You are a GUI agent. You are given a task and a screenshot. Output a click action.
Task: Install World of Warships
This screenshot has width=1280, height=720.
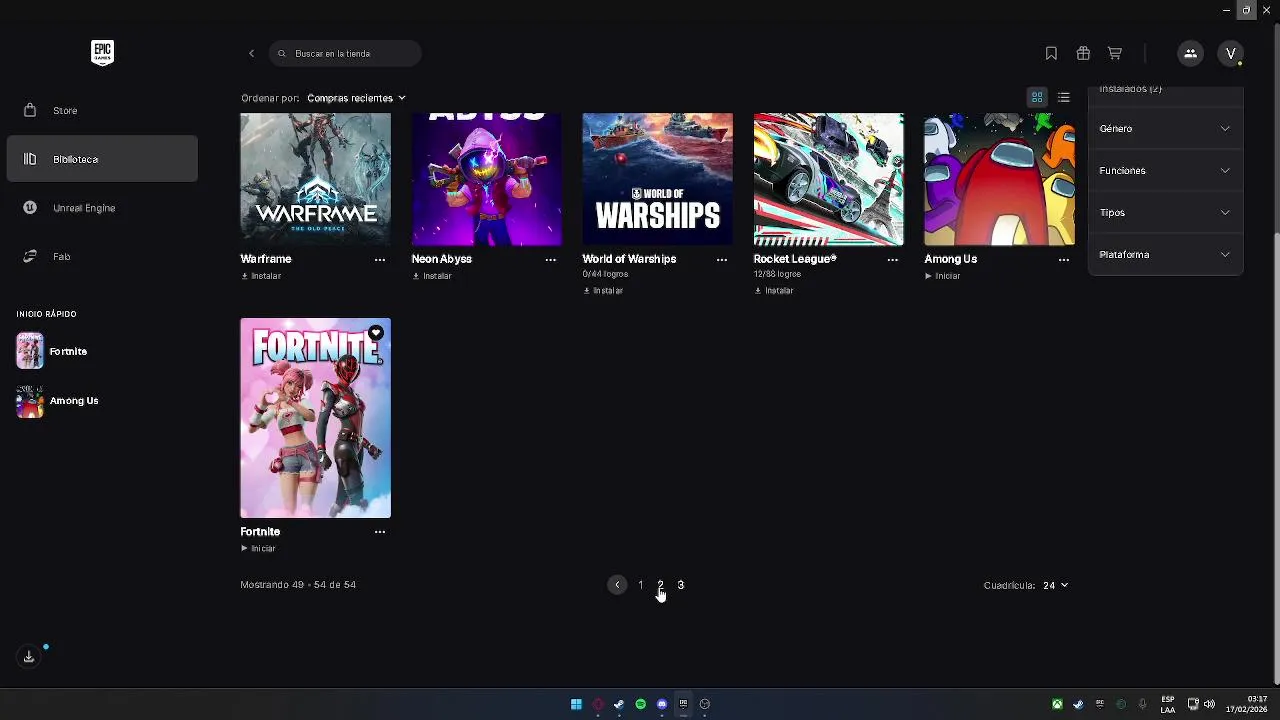603,291
